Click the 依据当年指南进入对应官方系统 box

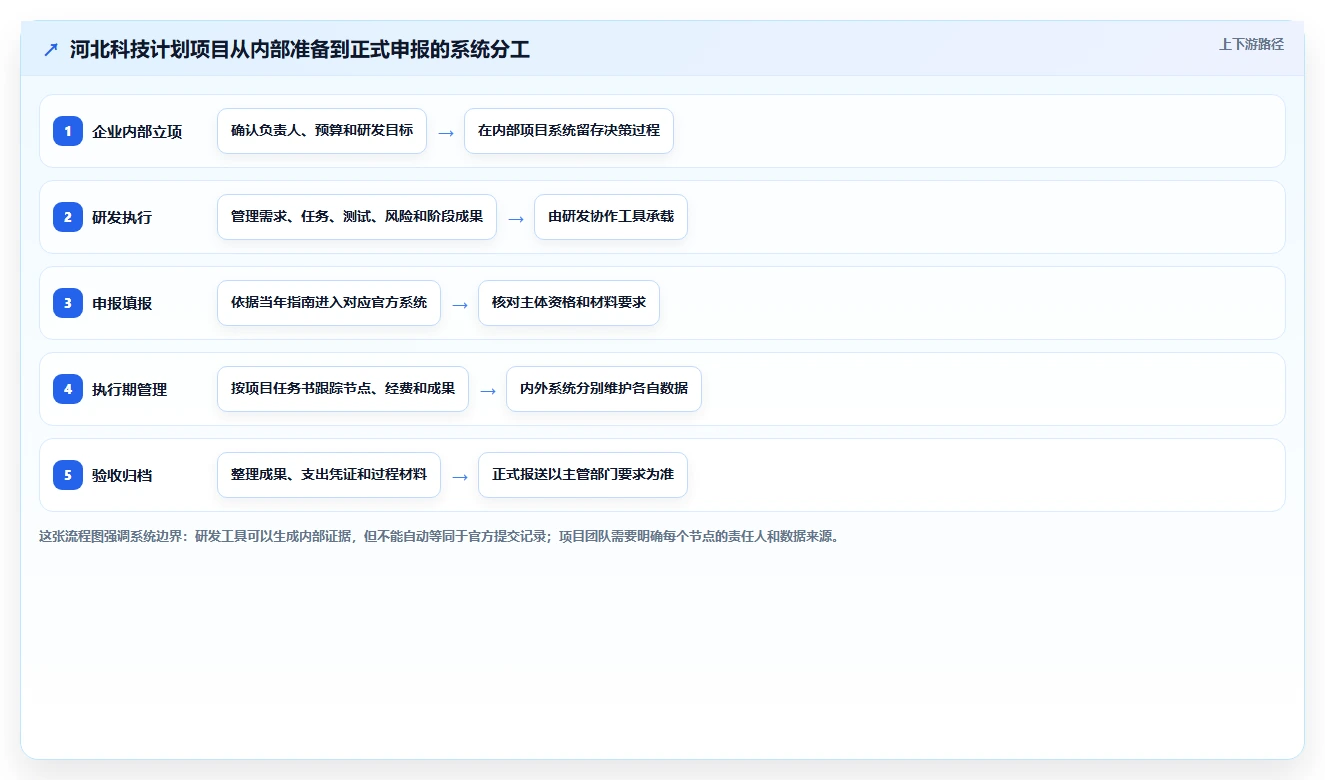coord(329,303)
